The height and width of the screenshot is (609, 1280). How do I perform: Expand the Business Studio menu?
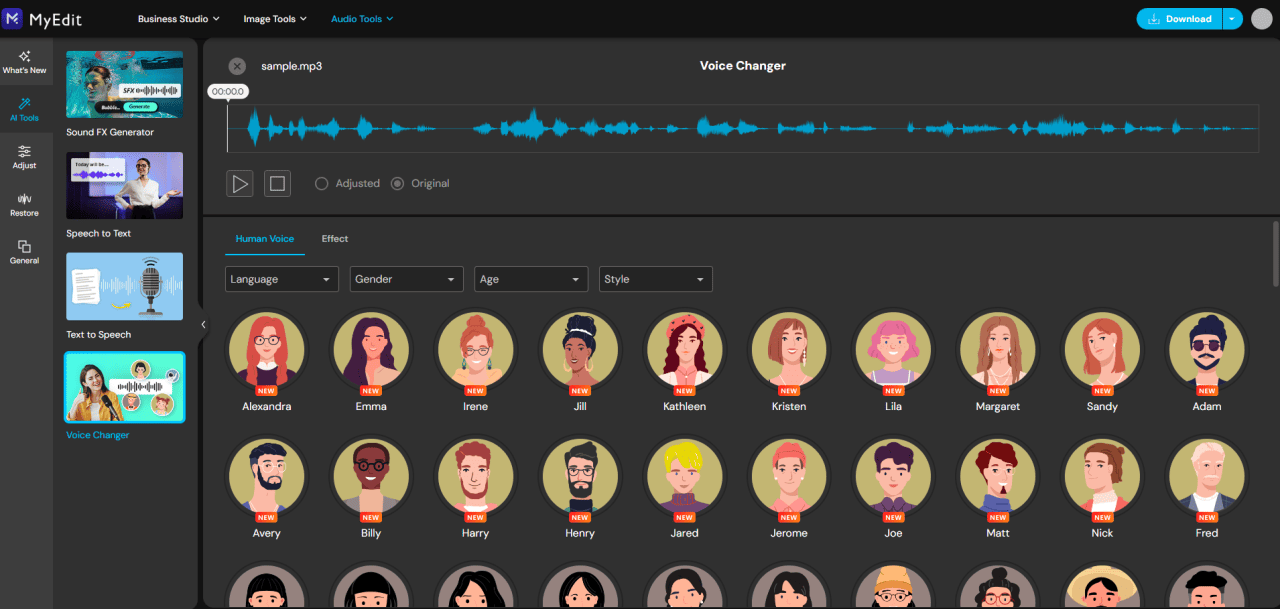[179, 19]
